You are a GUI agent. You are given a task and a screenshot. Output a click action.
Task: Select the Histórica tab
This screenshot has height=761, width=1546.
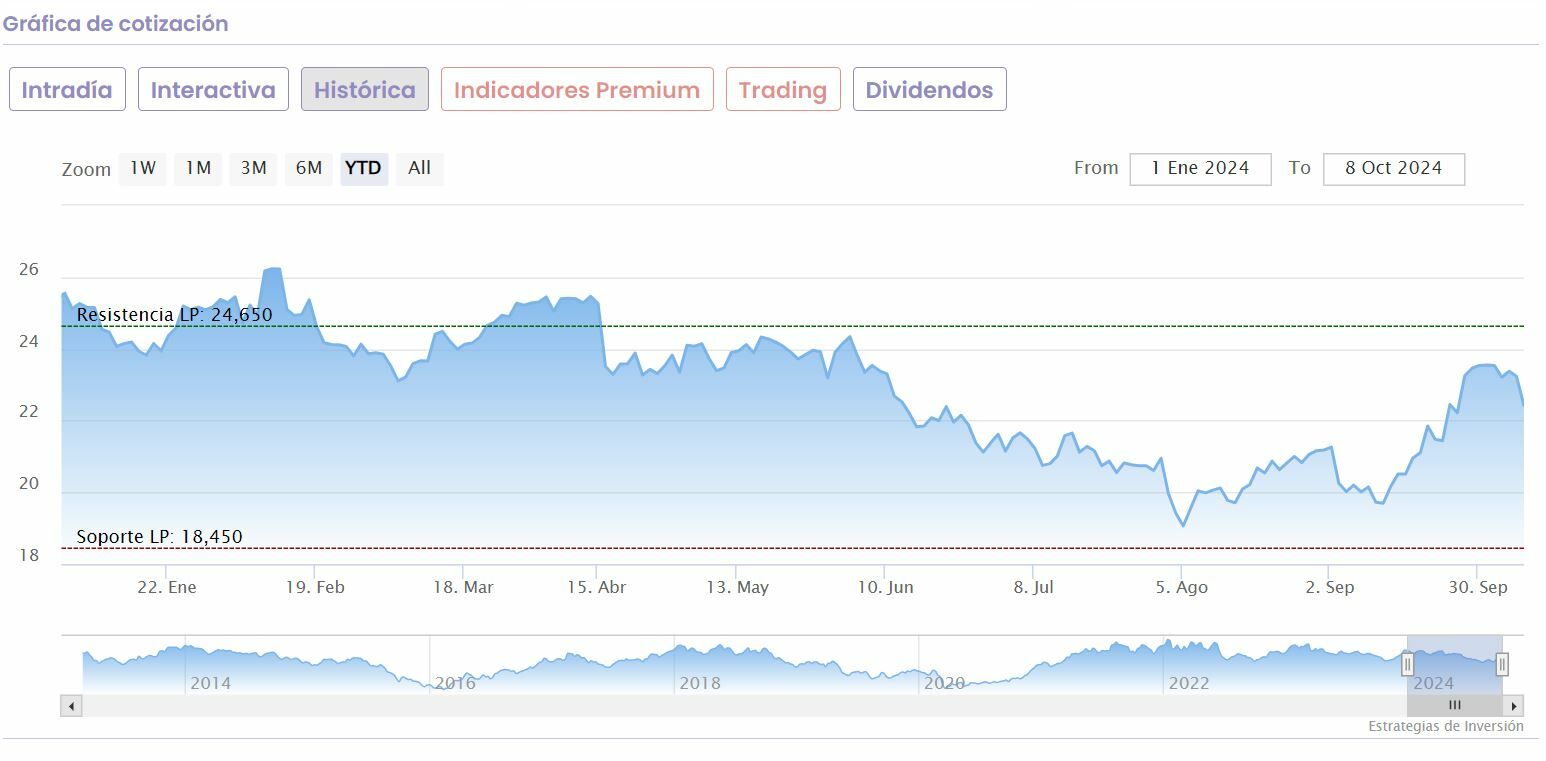pos(365,90)
